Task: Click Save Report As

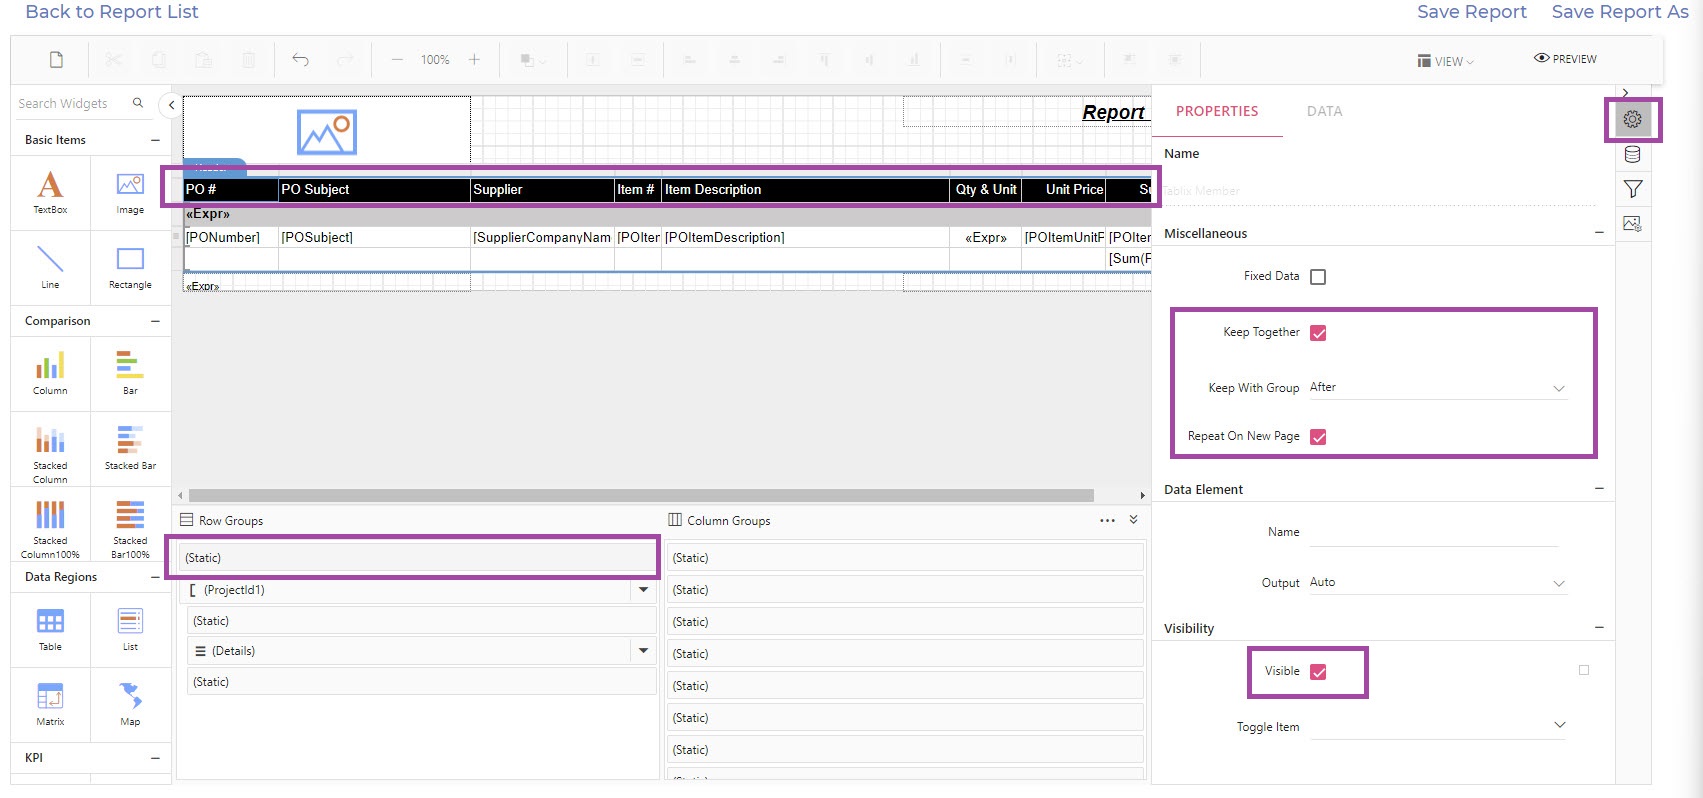Action: (1620, 12)
